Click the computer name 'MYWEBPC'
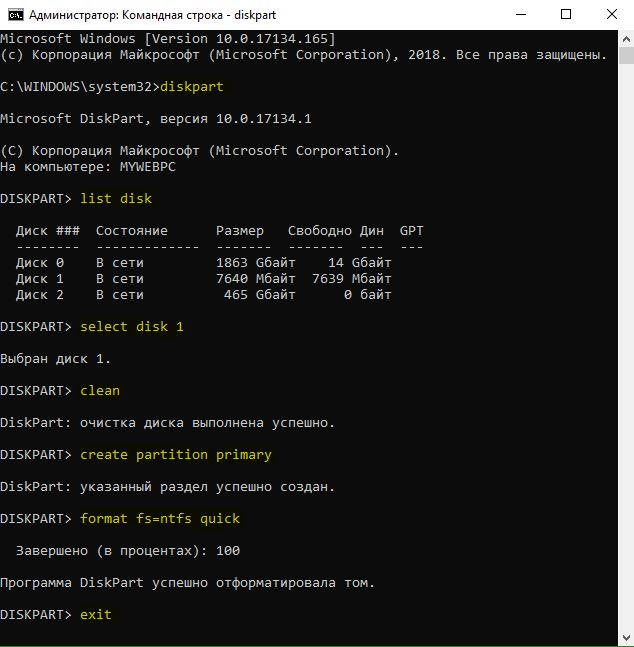634x647 pixels. [148, 167]
